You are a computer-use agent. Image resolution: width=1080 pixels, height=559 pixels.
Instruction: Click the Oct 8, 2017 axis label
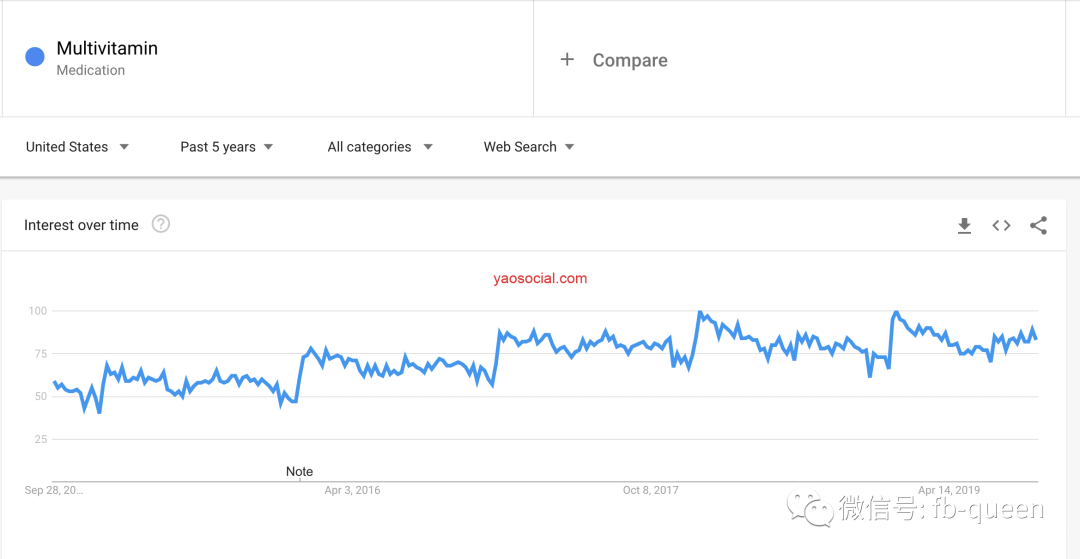click(x=651, y=490)
